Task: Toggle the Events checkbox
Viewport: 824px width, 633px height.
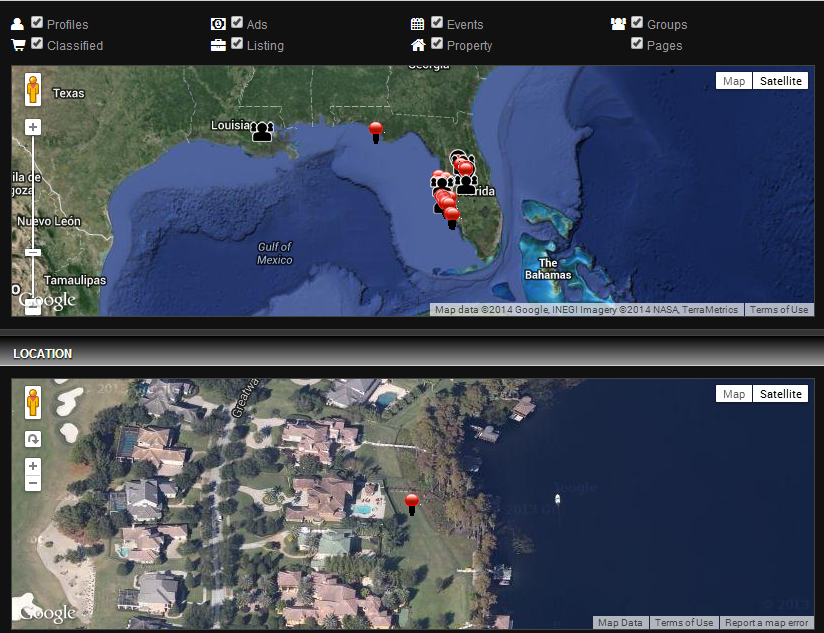Action: (x=437, y=22)
